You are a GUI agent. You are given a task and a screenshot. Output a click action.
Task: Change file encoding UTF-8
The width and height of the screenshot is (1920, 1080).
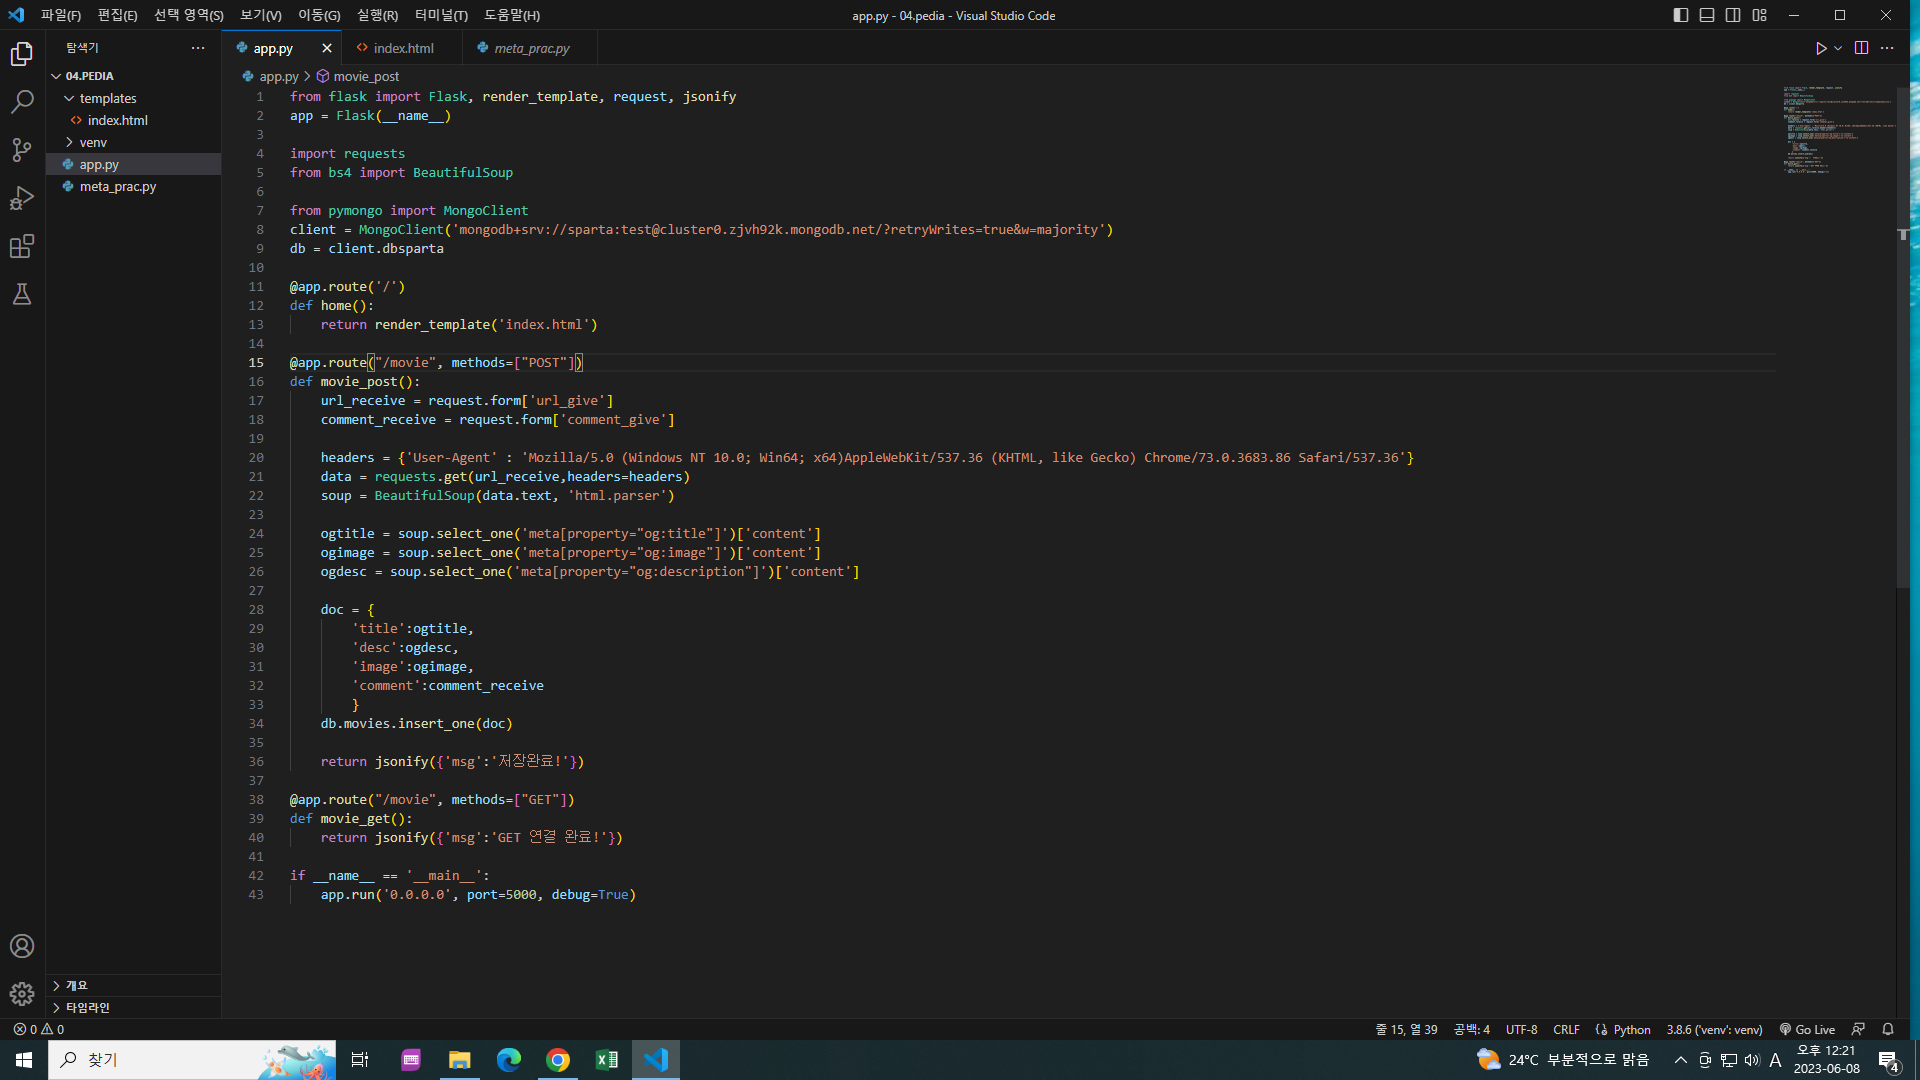(x=1521, y=1029)
